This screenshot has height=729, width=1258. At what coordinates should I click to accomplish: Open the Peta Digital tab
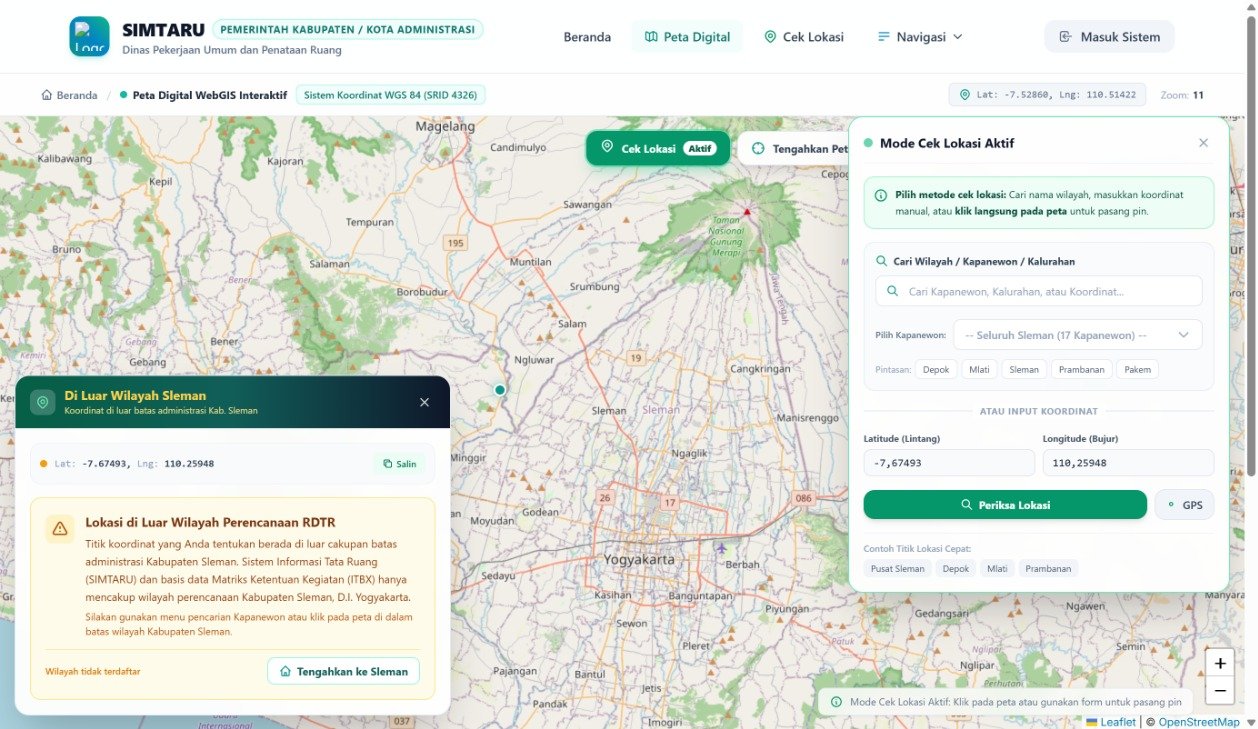coord(687,37)
